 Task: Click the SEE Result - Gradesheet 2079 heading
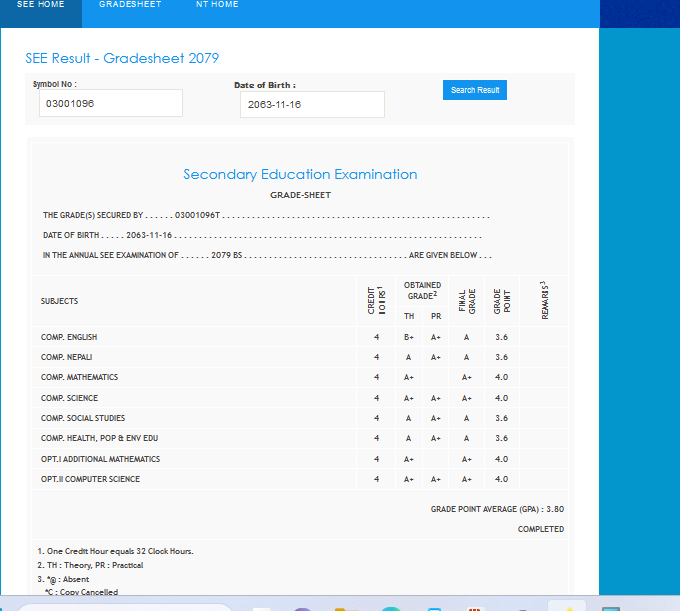(122, 58)
